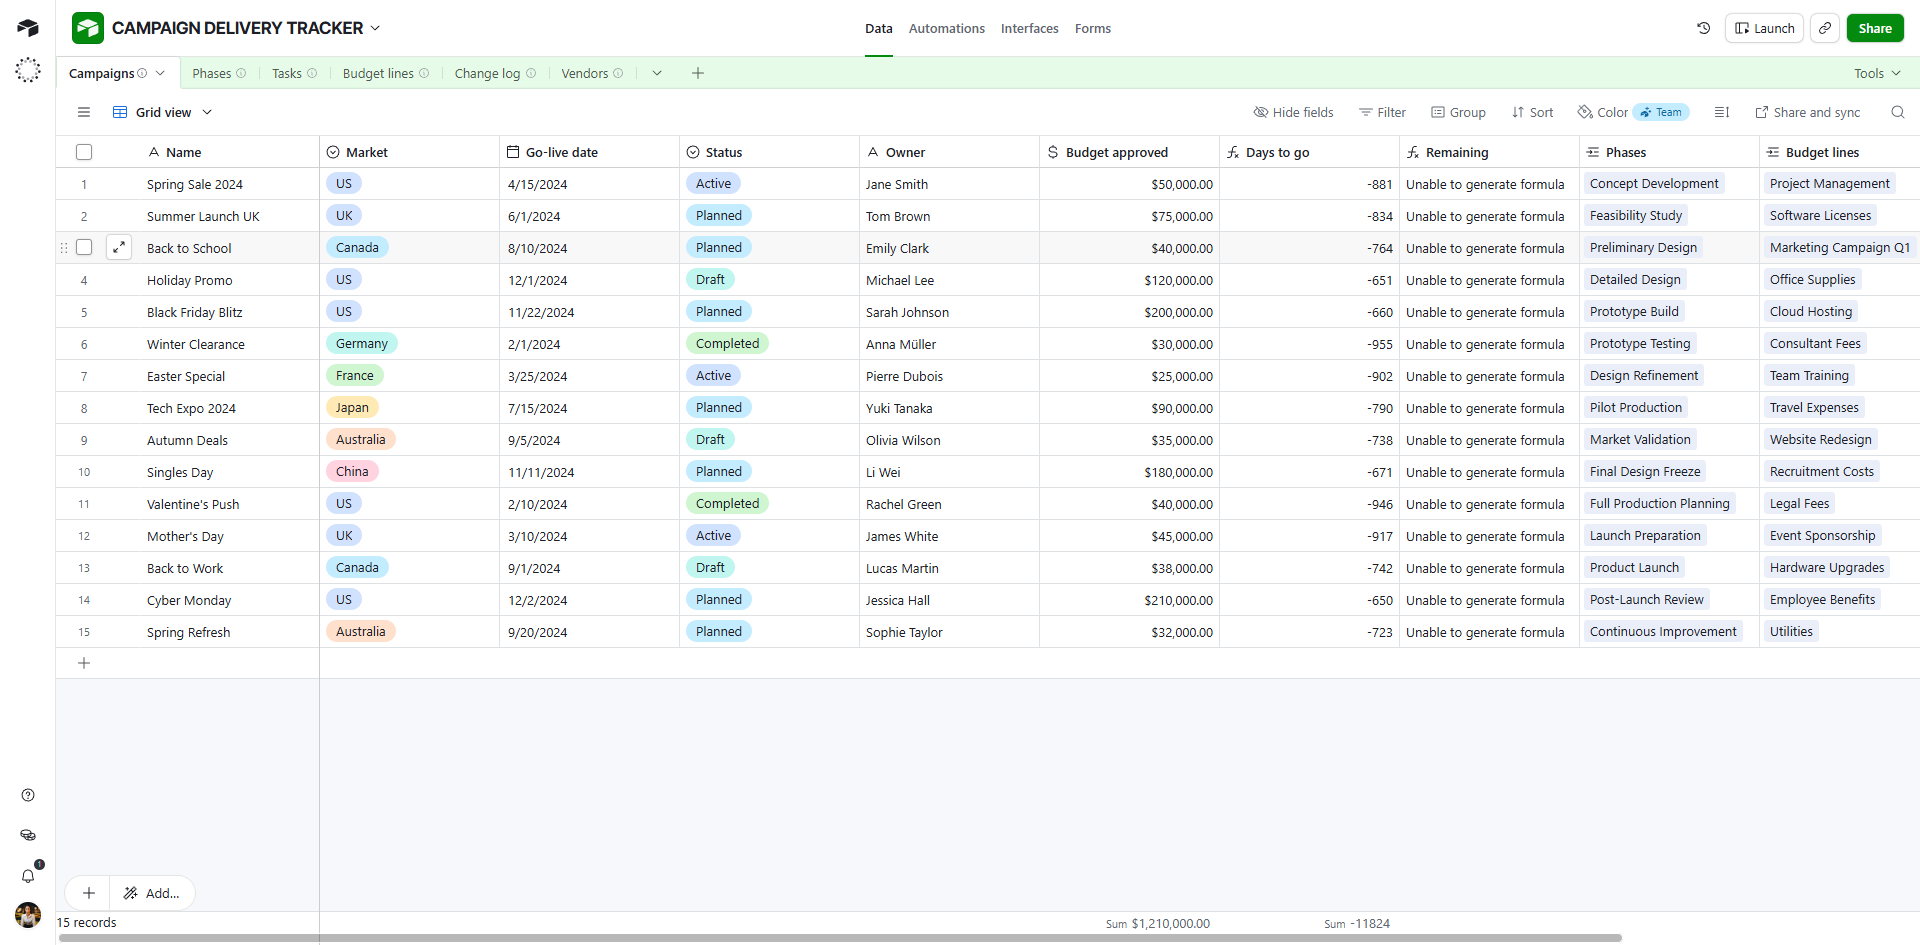Image resolution: width=1920 pixels, height=945 pixels.
Task: Open Campaigns tab dropdown chevron
Action: point(160,73)
